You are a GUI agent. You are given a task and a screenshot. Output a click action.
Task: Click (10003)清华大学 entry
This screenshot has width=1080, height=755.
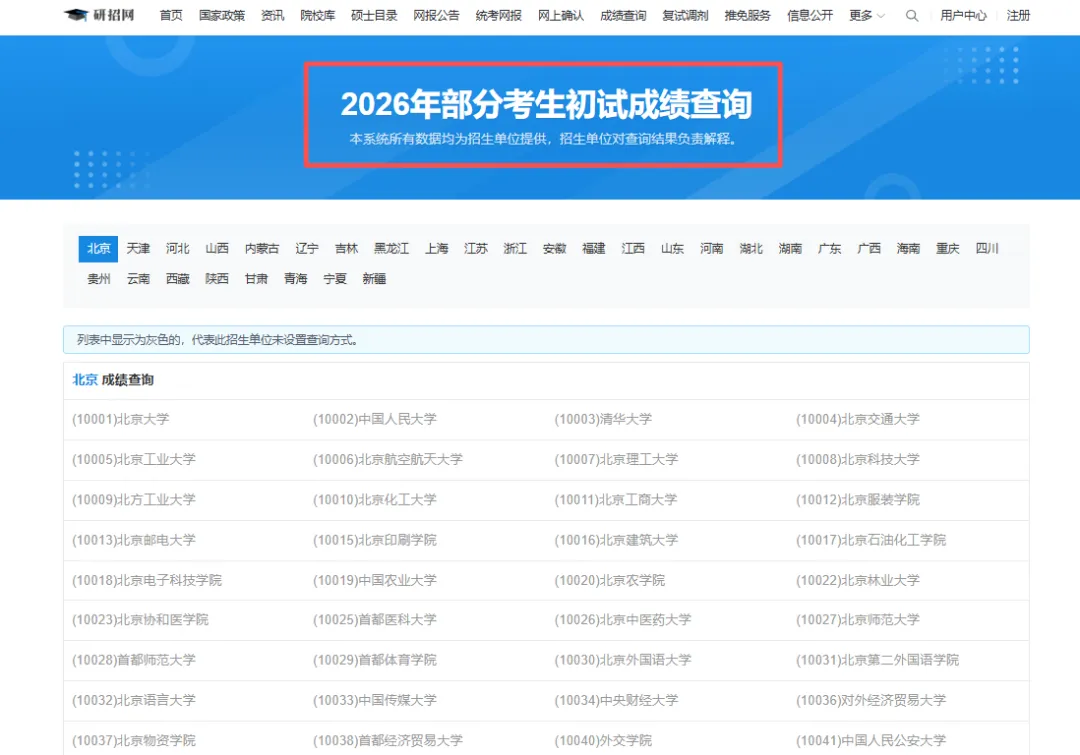(603, 419)
